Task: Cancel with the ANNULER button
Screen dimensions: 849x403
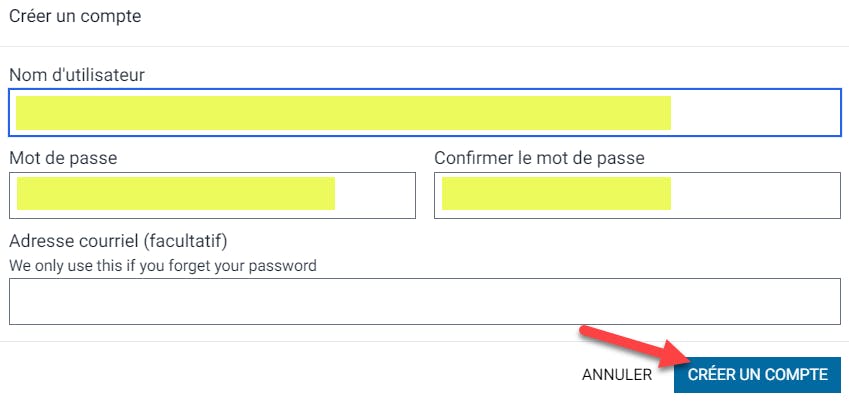Action: click(x=616, y=375)
